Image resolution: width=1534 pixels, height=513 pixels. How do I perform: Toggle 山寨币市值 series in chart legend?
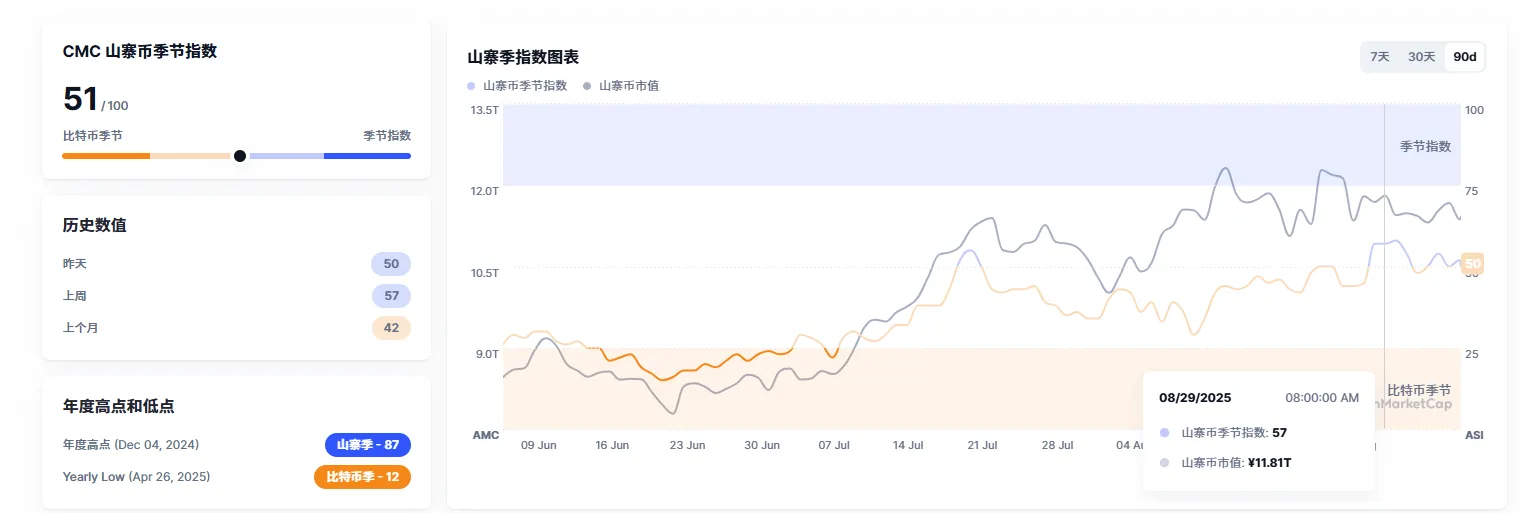pos(628,86)
